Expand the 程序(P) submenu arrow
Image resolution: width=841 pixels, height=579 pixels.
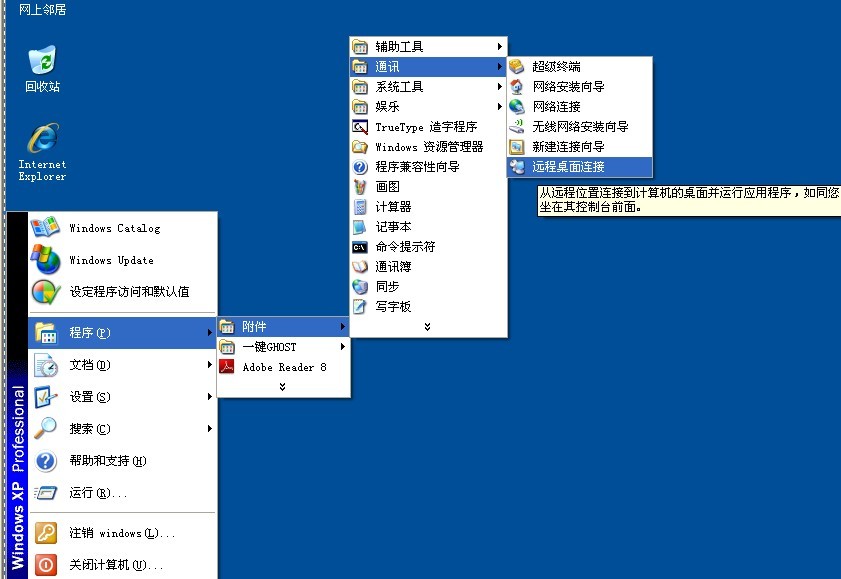[x=210, y=332]
